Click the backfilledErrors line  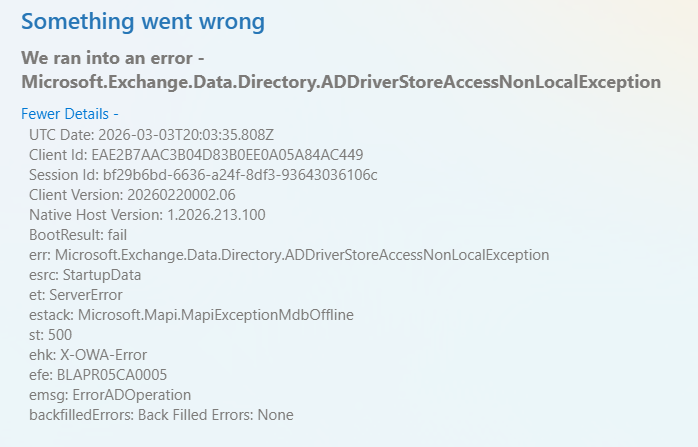(161, 414)
